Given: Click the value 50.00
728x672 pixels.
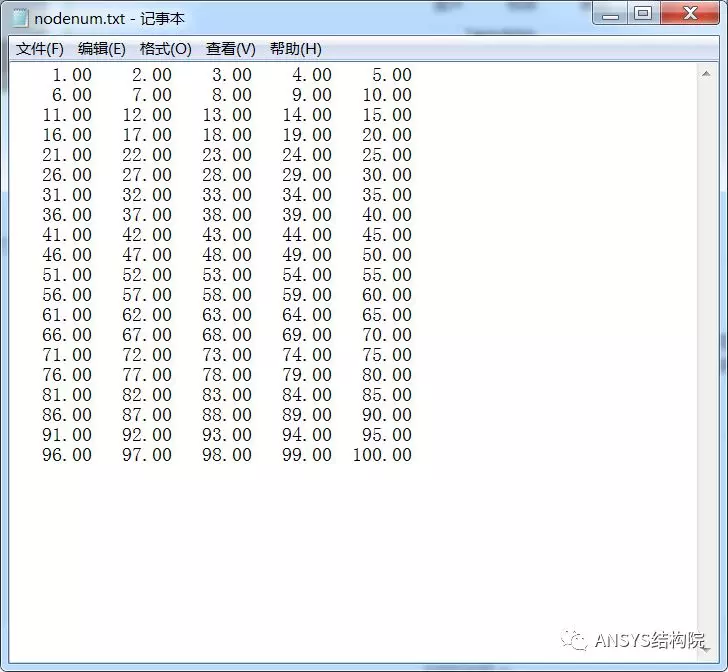Looking at the screenshot, I should pos(387,254).
